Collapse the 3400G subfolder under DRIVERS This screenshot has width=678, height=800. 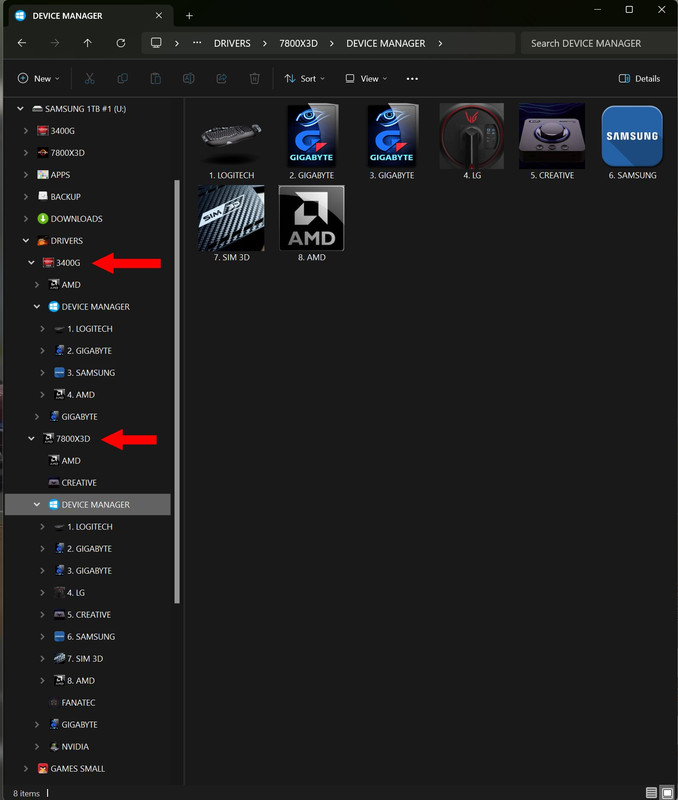point(32,262)
